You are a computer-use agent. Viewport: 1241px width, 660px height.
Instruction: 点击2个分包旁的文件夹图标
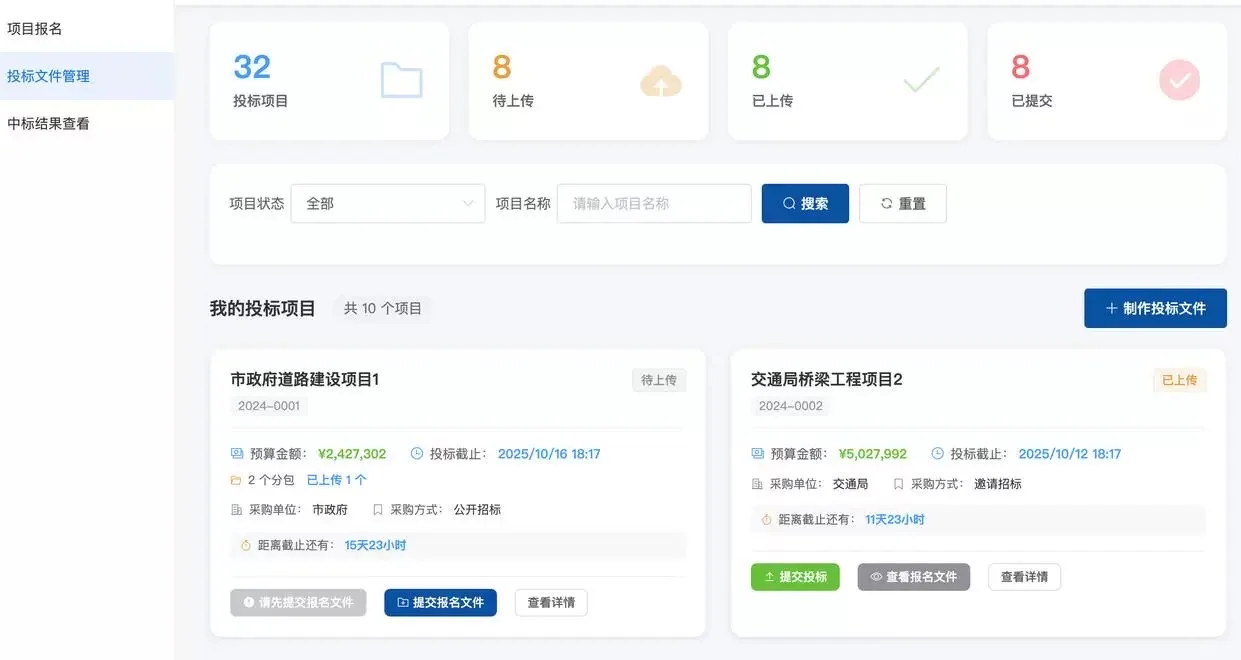[236, 478]
